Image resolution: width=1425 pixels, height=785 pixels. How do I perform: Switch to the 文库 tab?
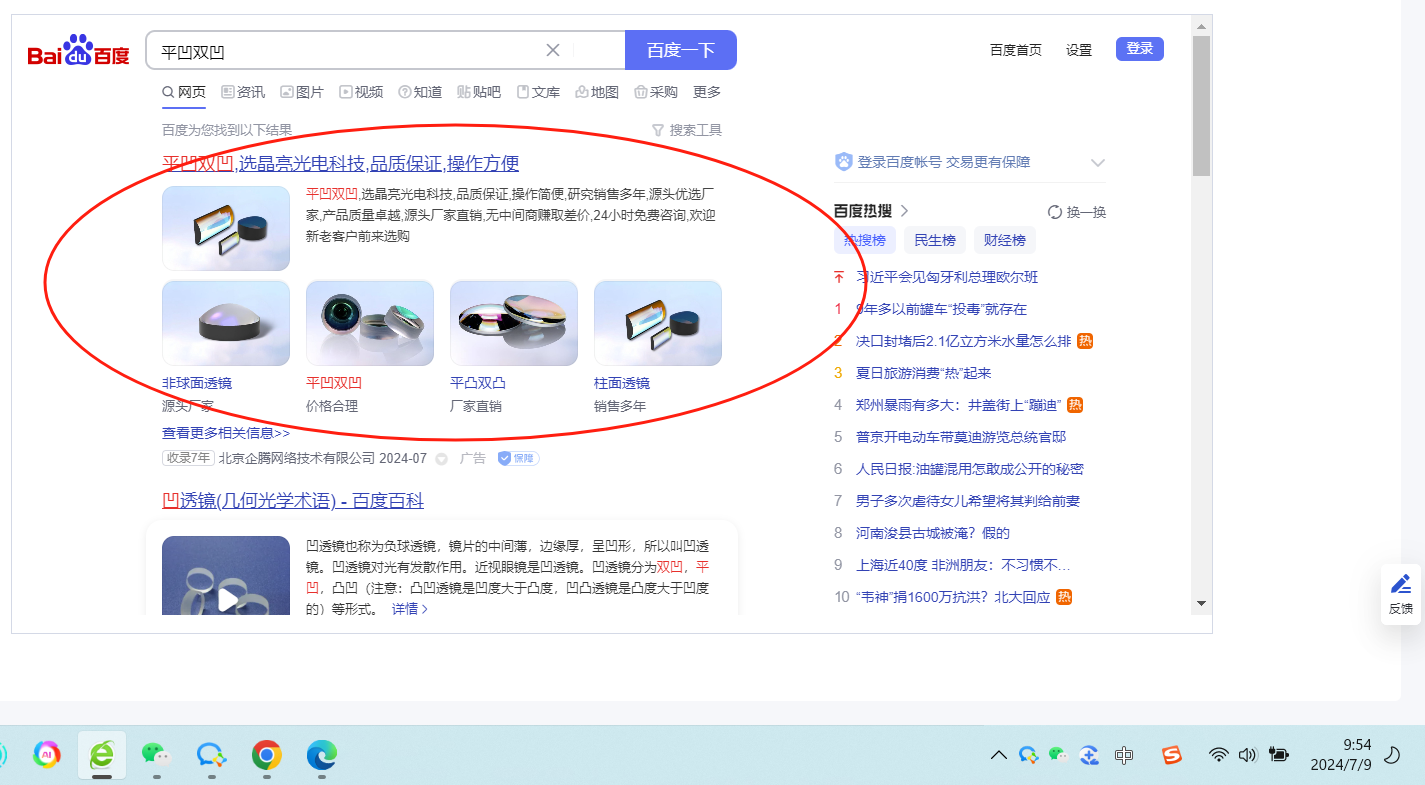coord(538,92)
